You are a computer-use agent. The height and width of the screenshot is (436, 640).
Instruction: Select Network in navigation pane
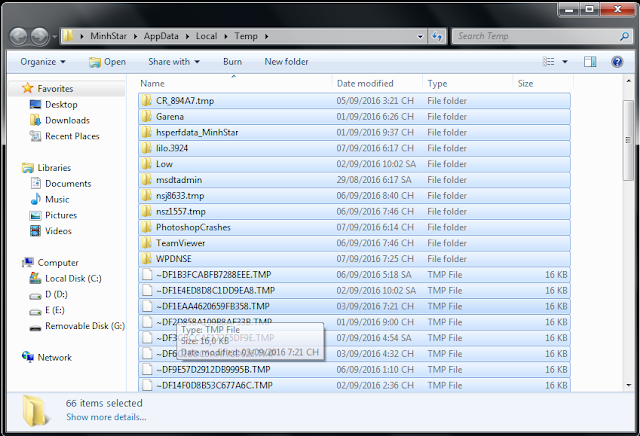[54, 358]
